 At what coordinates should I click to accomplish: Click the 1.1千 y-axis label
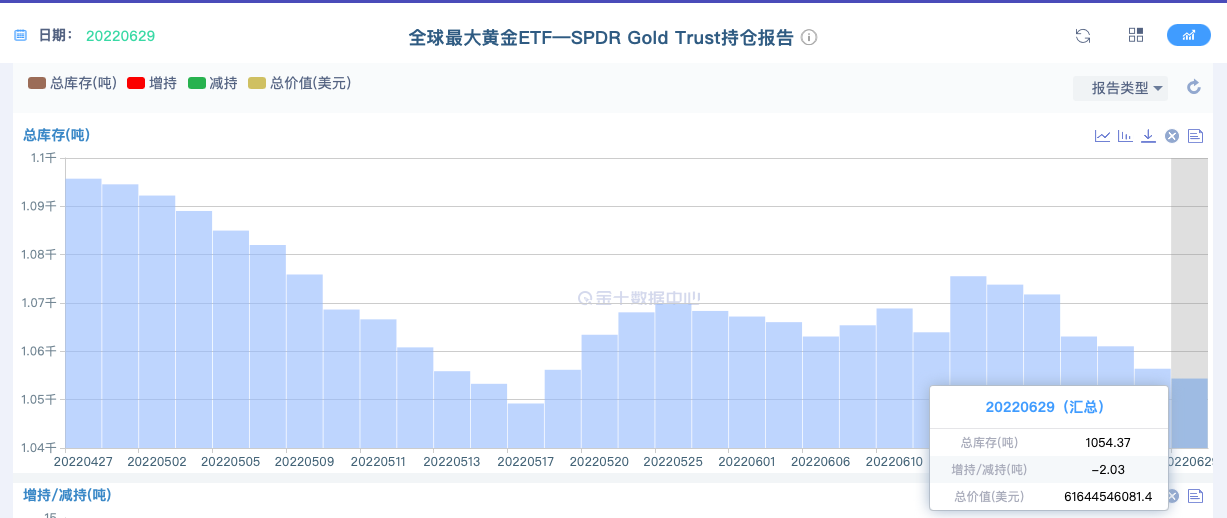(x=44, y=158)
